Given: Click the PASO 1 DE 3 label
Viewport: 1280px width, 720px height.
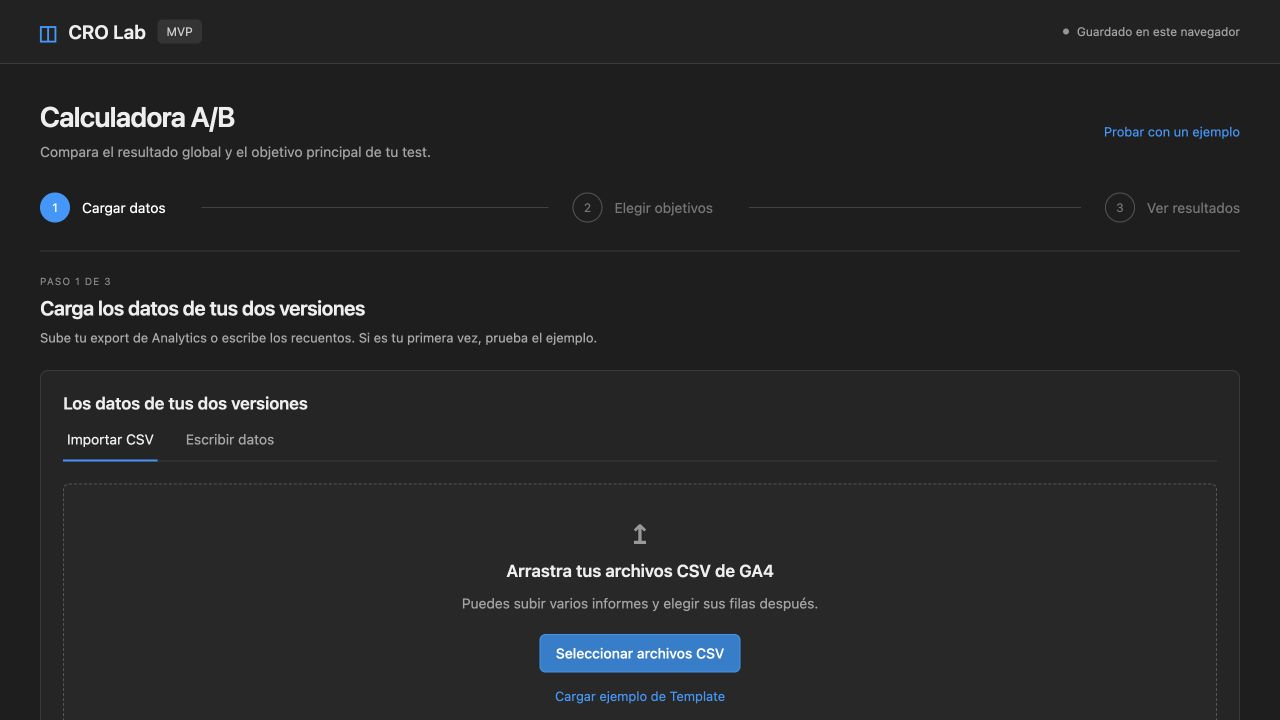Looking at the screenshot, I should 75,282.
